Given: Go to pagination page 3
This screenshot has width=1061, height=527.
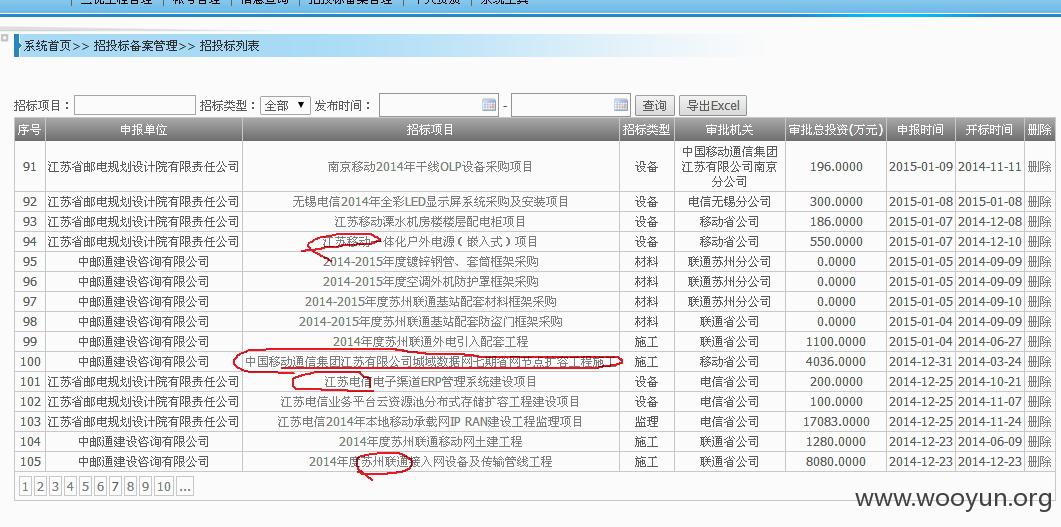Looking at the screenshot, I should pyautogui.click(x=55, y=486).
